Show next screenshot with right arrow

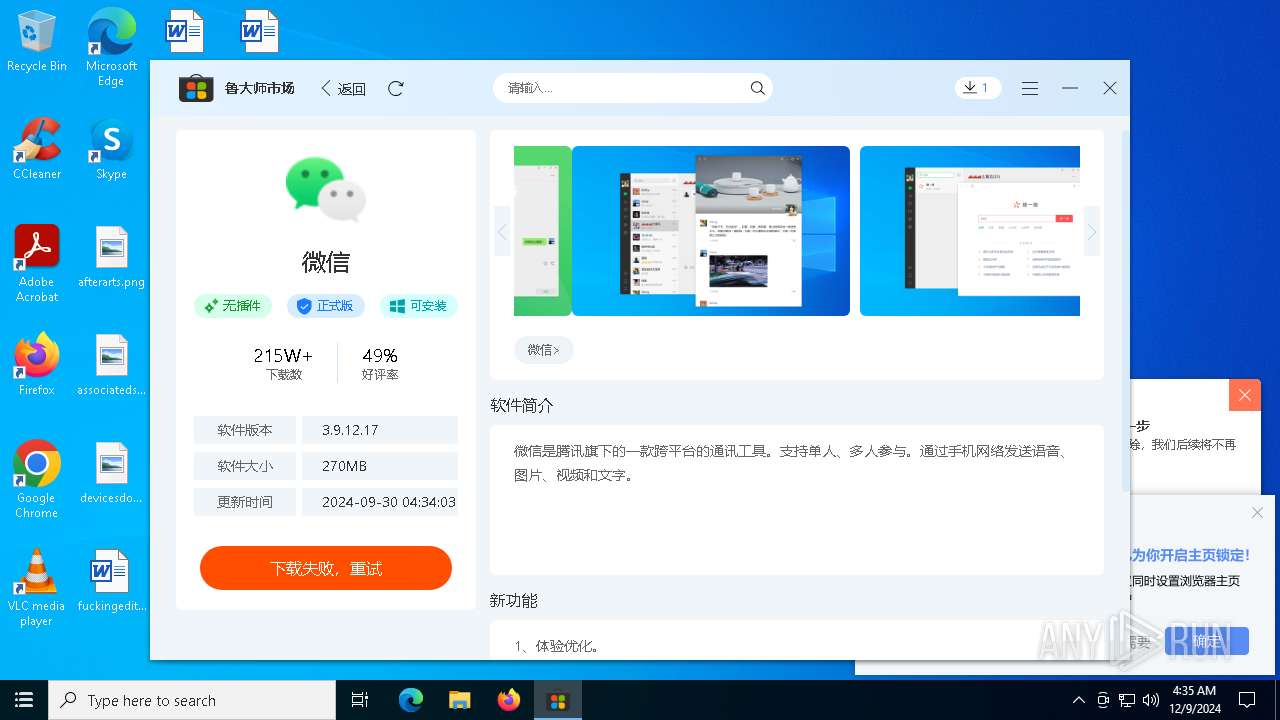(1092, 232)
